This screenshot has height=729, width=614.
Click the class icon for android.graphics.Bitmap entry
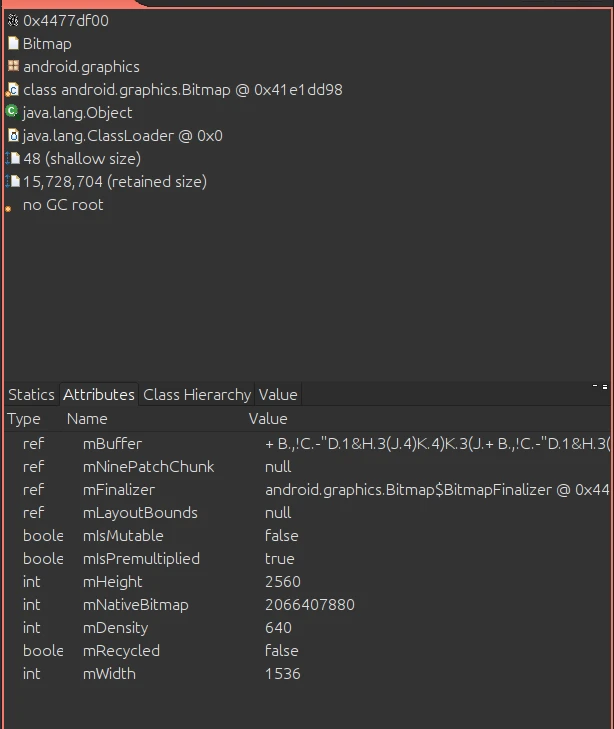pos(13,89)
